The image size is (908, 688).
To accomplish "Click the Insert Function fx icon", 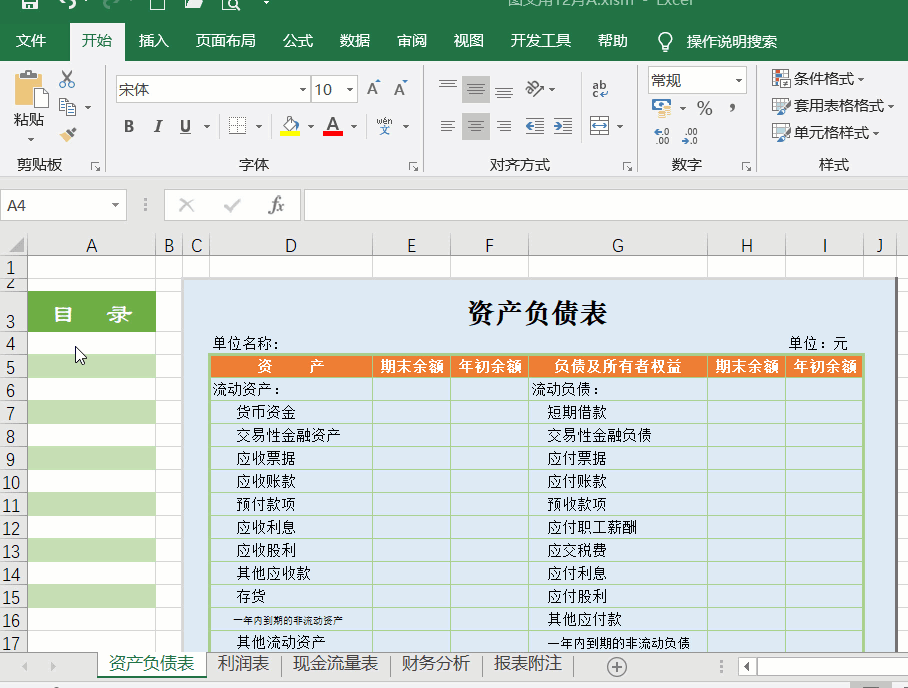I will tap(277, 205).
